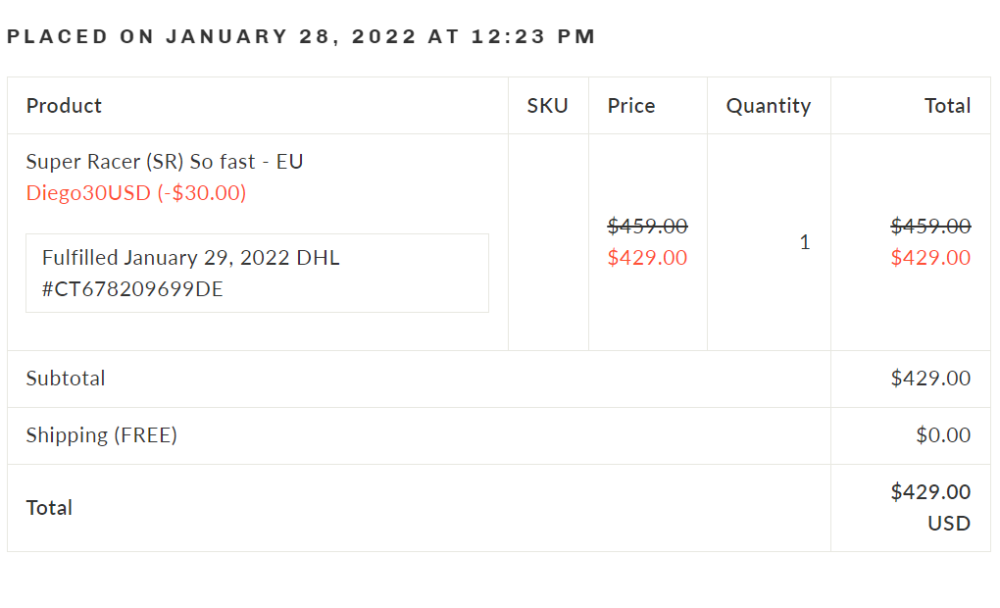The width and height of the screenshot is (1000, 608).
Task: Click the discounted $429.00 in the Price column
Action: 647,258
